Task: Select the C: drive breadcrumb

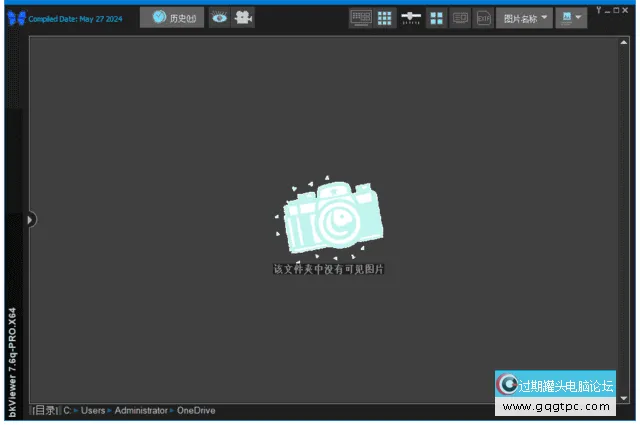Action: click(67, 411)
